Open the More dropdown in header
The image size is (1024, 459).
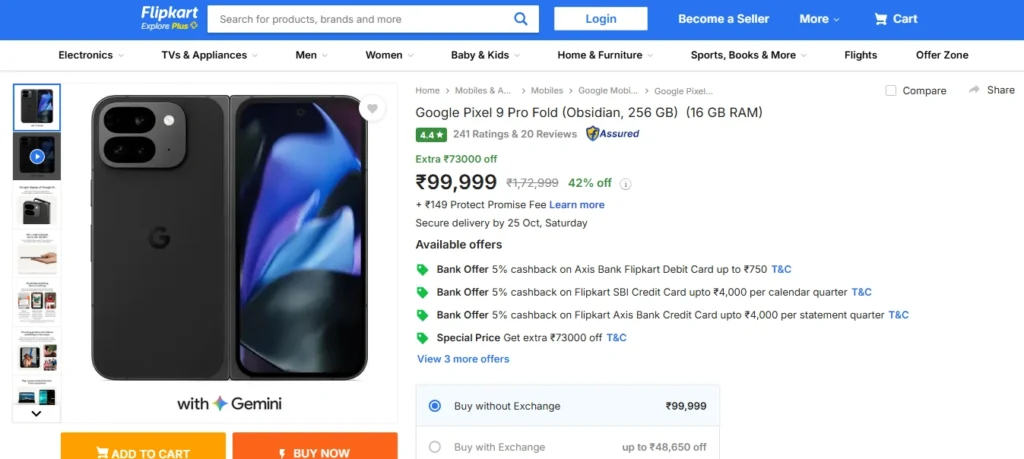pos(819,19)
